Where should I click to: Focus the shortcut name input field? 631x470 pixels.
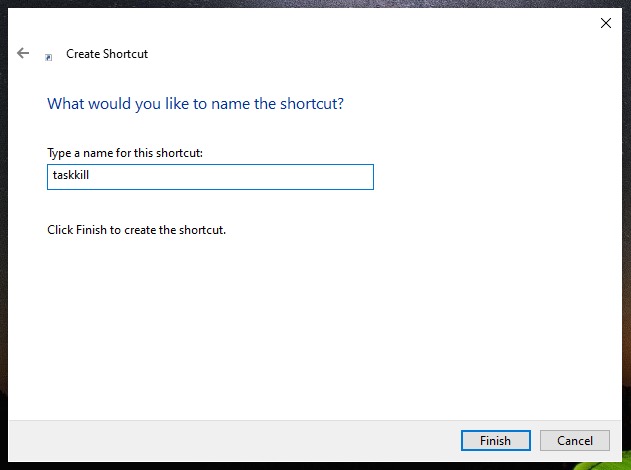(x=210, y=177)
